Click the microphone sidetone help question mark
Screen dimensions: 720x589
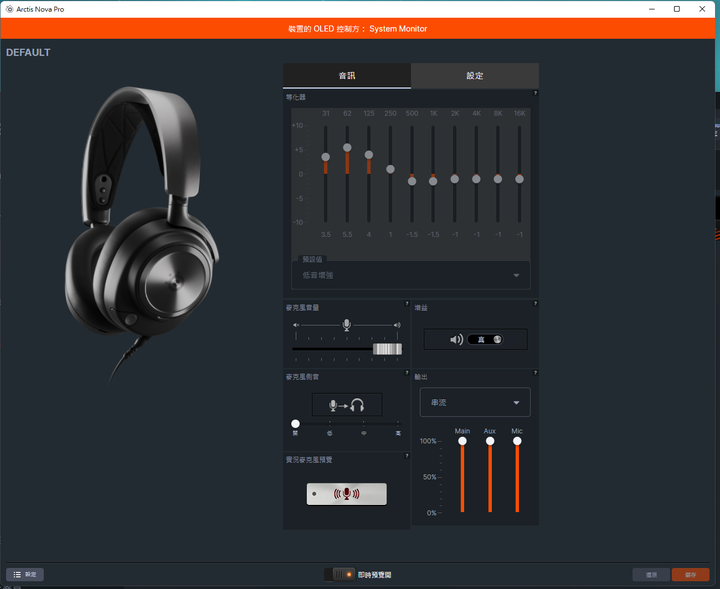(407, 373)
